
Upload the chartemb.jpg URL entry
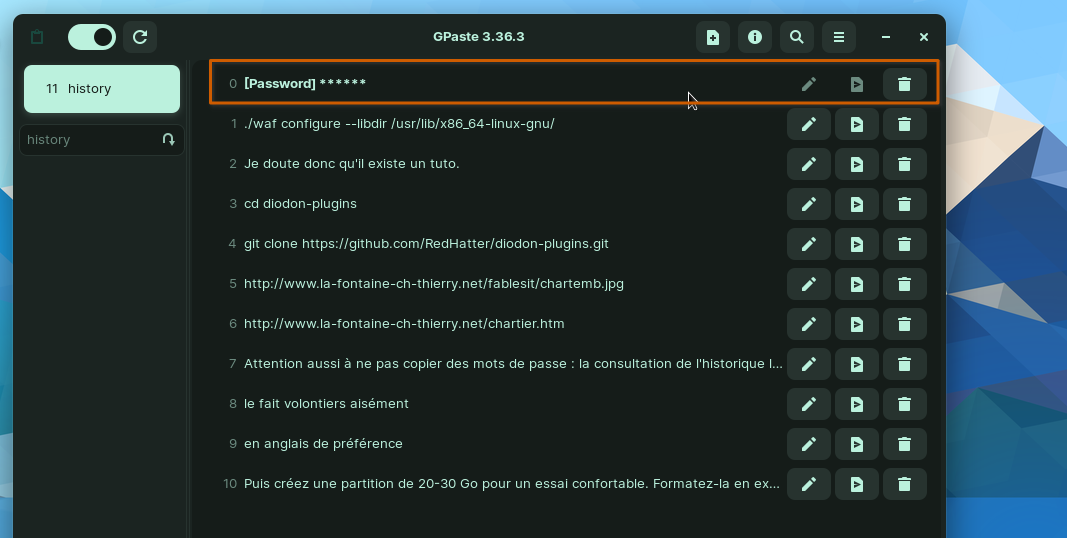tap(857, 284)
